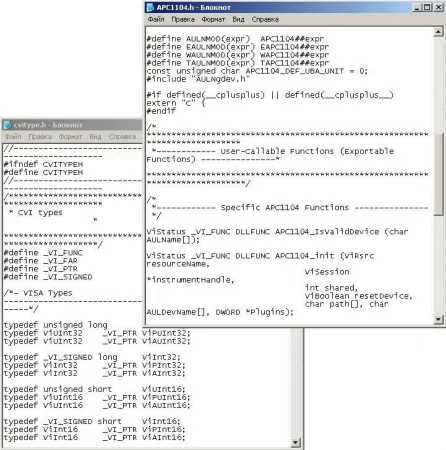Click the cvitype.h Notepad title bar icon
The width and height of the screenshot is (446, 450).
click(7, 125)
